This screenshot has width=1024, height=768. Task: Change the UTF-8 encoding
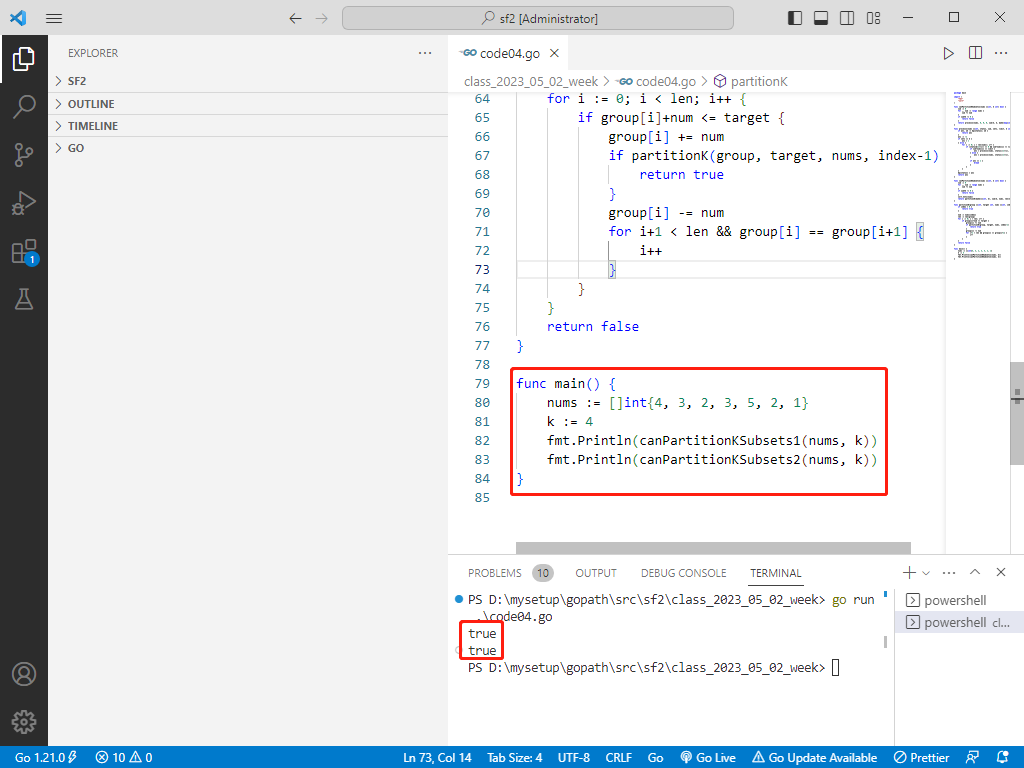[x=573, y=757]
